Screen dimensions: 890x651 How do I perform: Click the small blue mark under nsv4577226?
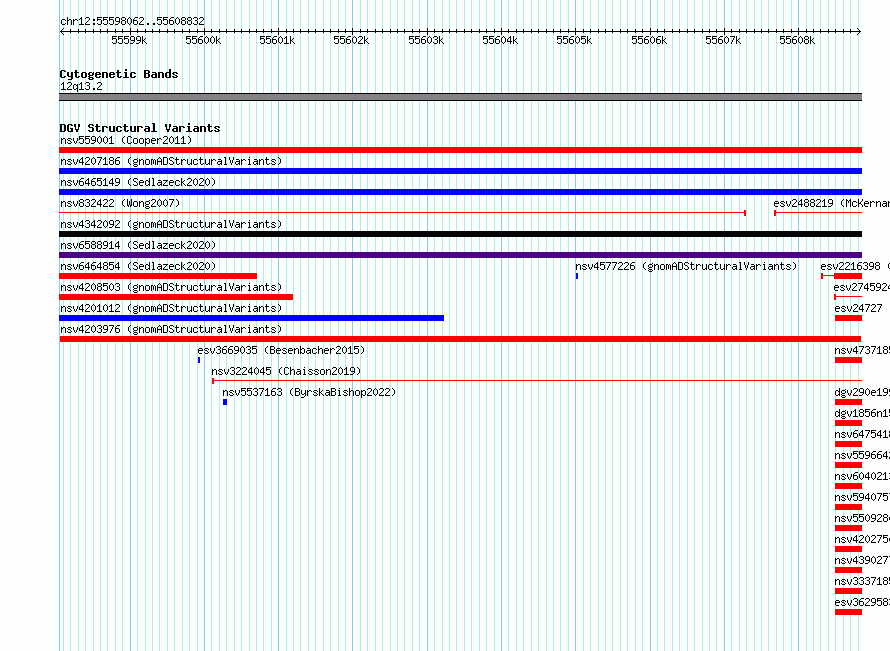pos(577,276)
